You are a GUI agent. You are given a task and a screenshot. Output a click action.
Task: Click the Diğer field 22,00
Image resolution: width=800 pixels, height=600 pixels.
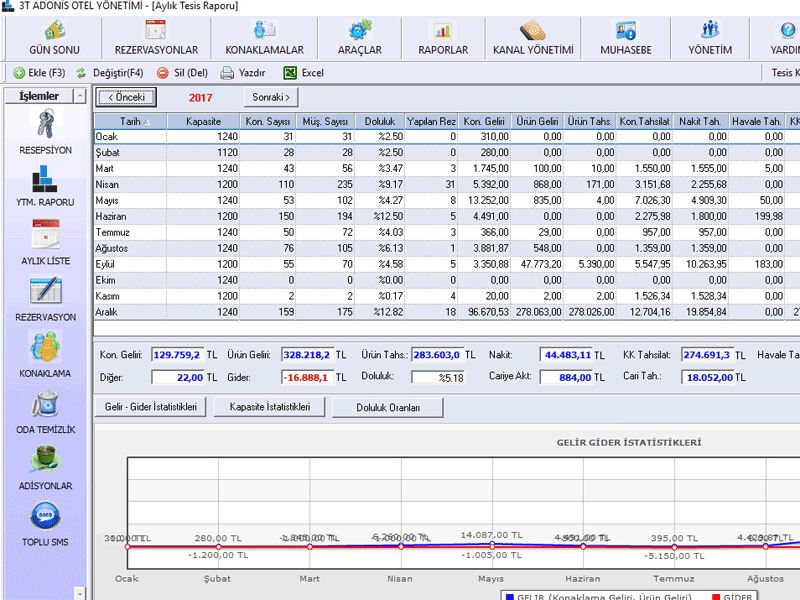point(178,378)
